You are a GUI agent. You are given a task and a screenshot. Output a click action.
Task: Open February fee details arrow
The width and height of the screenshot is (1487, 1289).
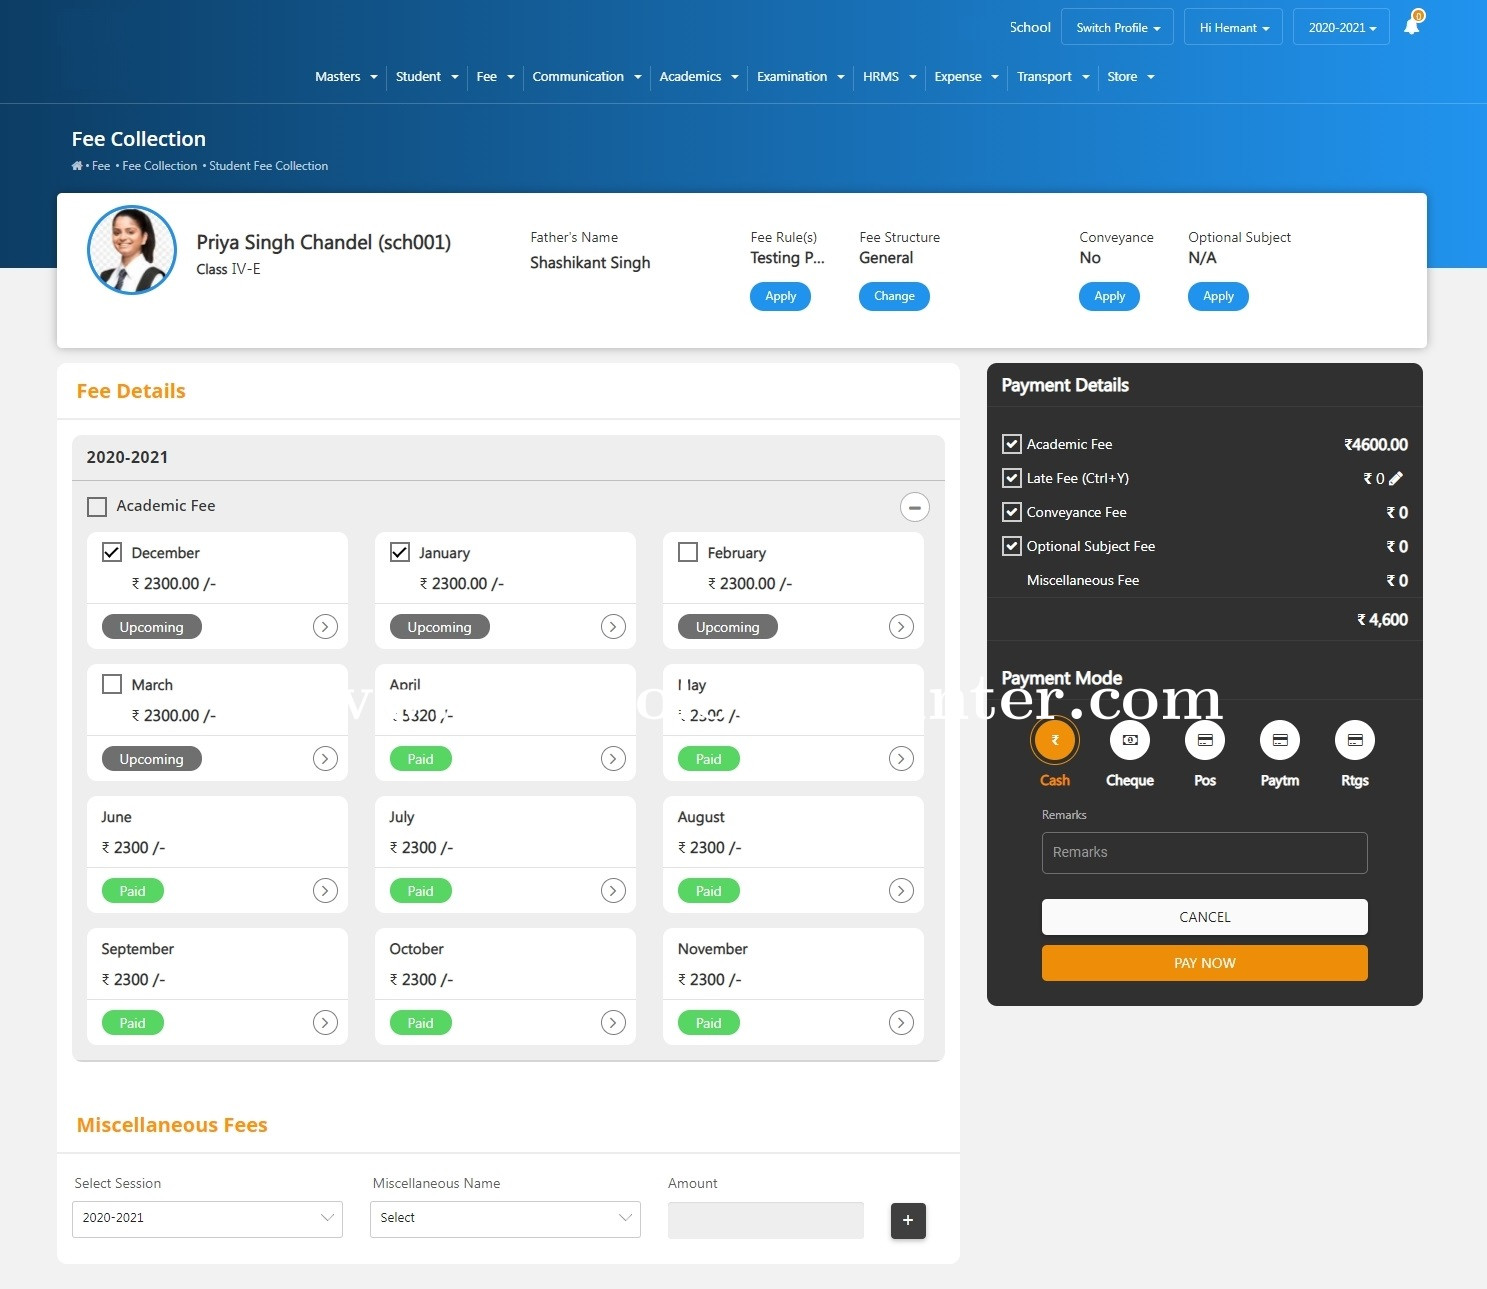(x=901, y=627)
